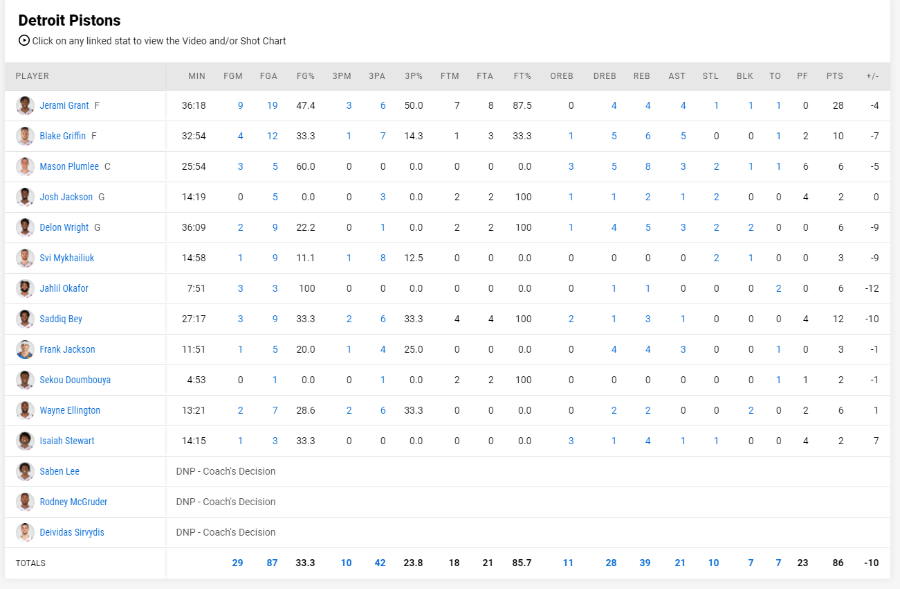Click Mason Plumlee's headshot image
900x589 pixels.
tap(25, 166)
